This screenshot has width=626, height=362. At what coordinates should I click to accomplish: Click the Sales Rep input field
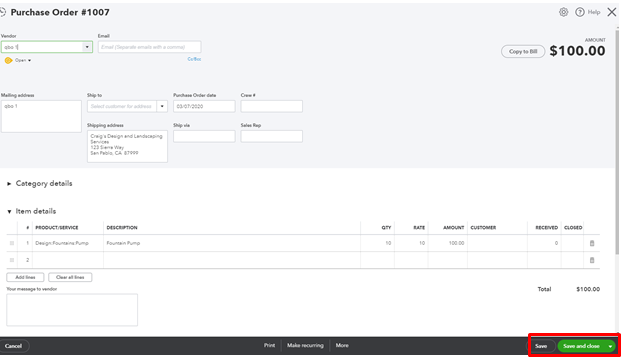tap(271, 136)
